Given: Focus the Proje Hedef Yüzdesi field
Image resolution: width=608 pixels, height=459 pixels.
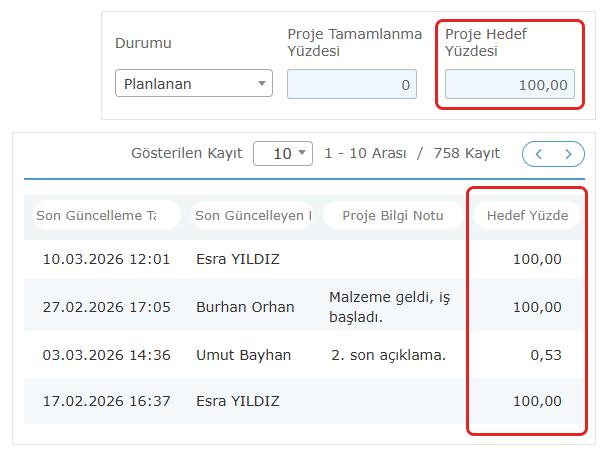Looking at the screenshot, I should (x=509, y=85).
